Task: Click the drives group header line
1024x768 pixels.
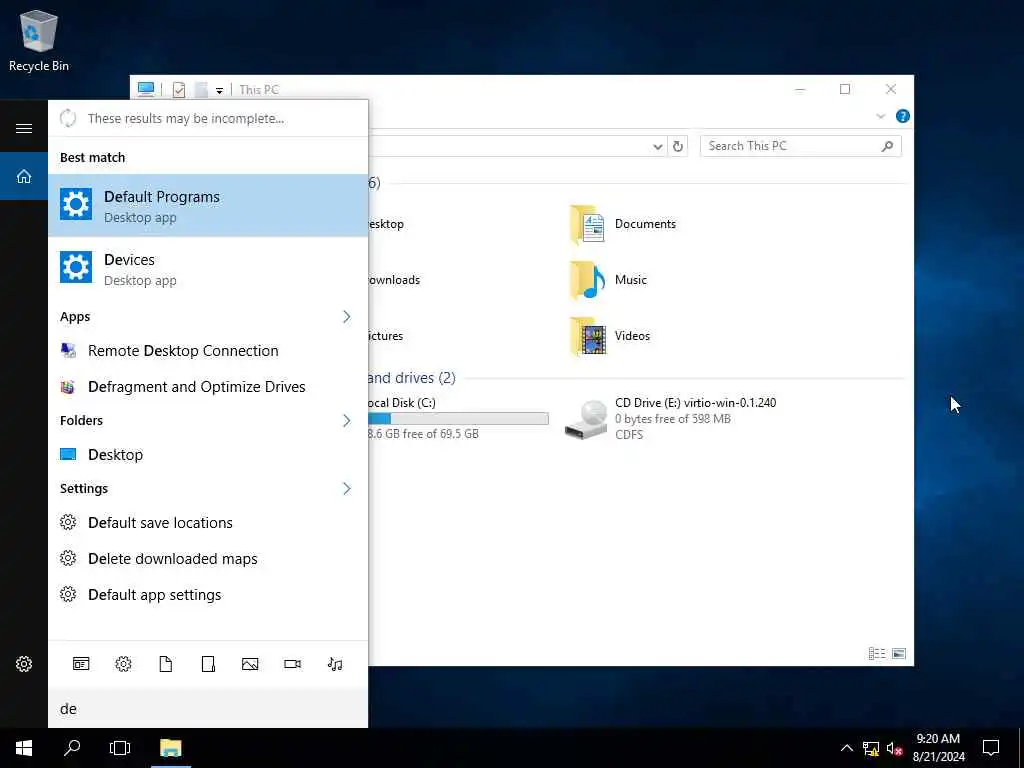Action: 686,378
